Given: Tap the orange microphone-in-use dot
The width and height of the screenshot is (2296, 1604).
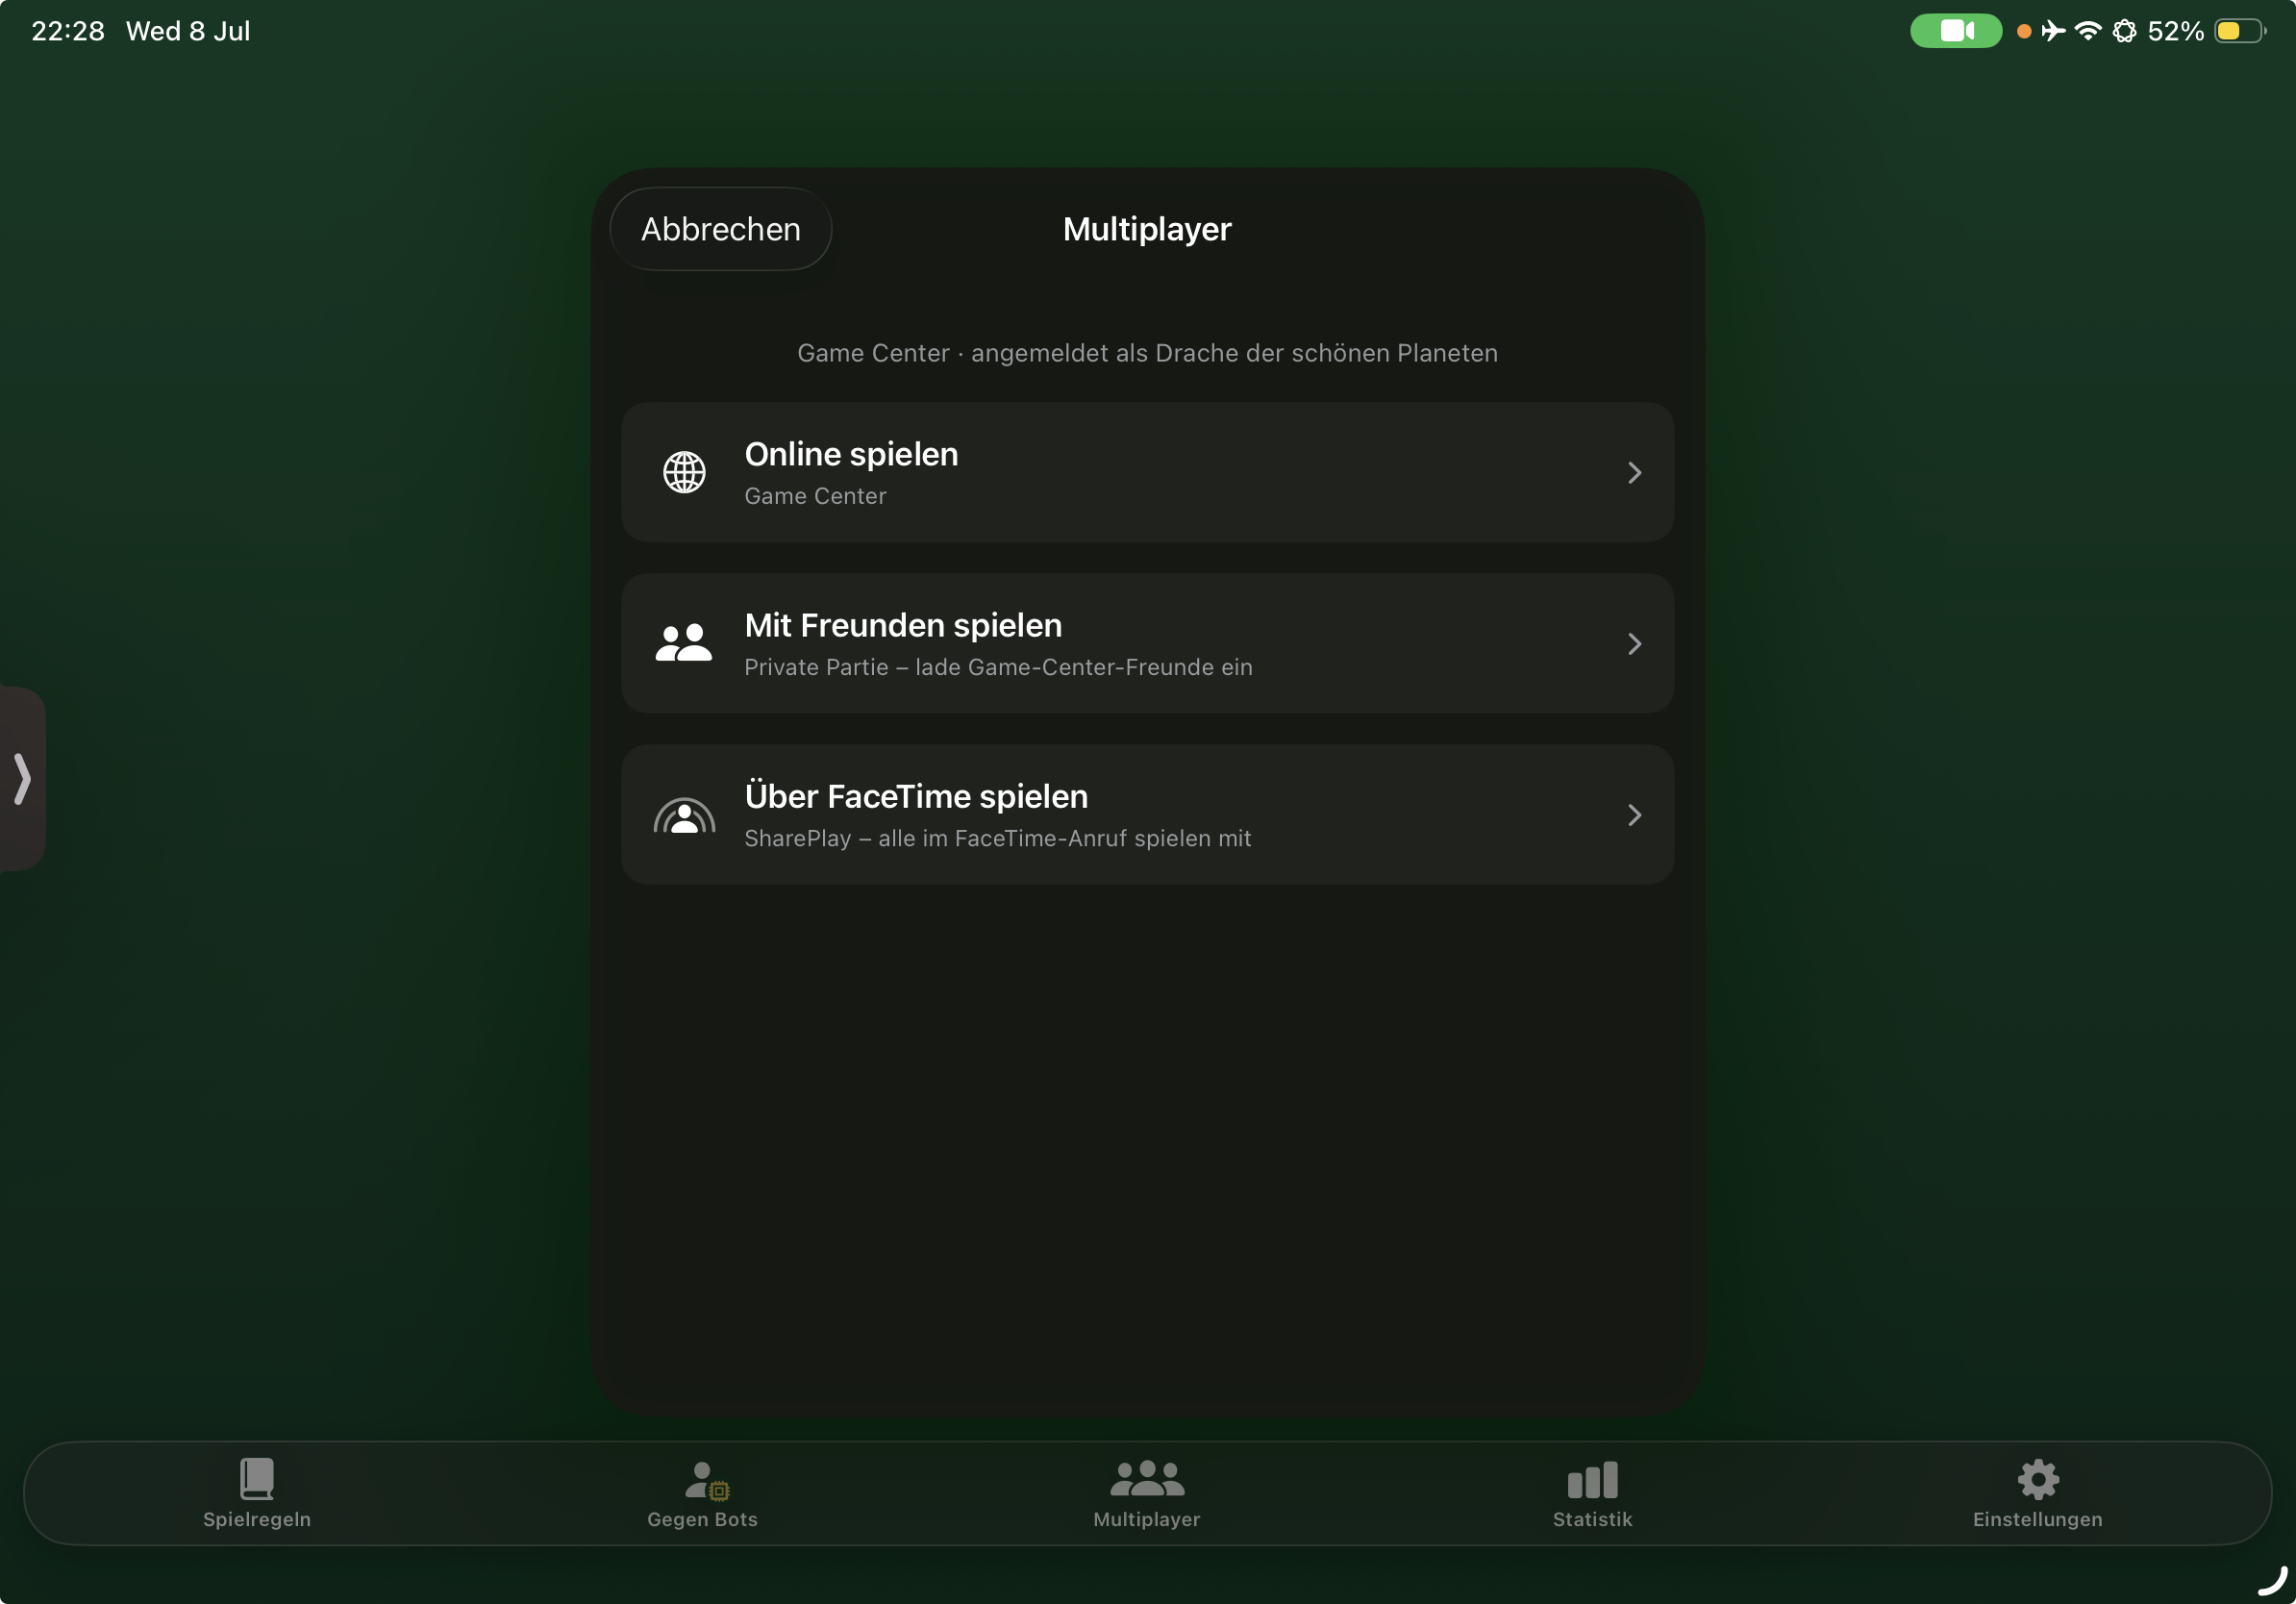Looking at the screenshot, I should click(2024, 31).
